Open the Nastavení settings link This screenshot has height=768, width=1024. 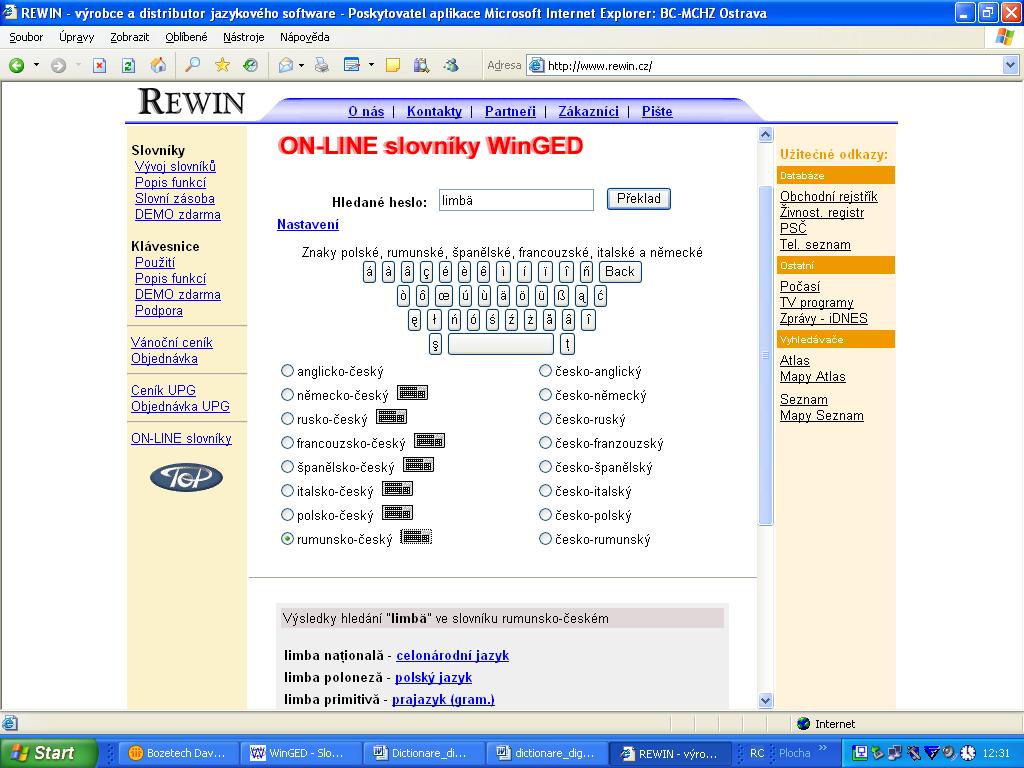click(308, 225)
